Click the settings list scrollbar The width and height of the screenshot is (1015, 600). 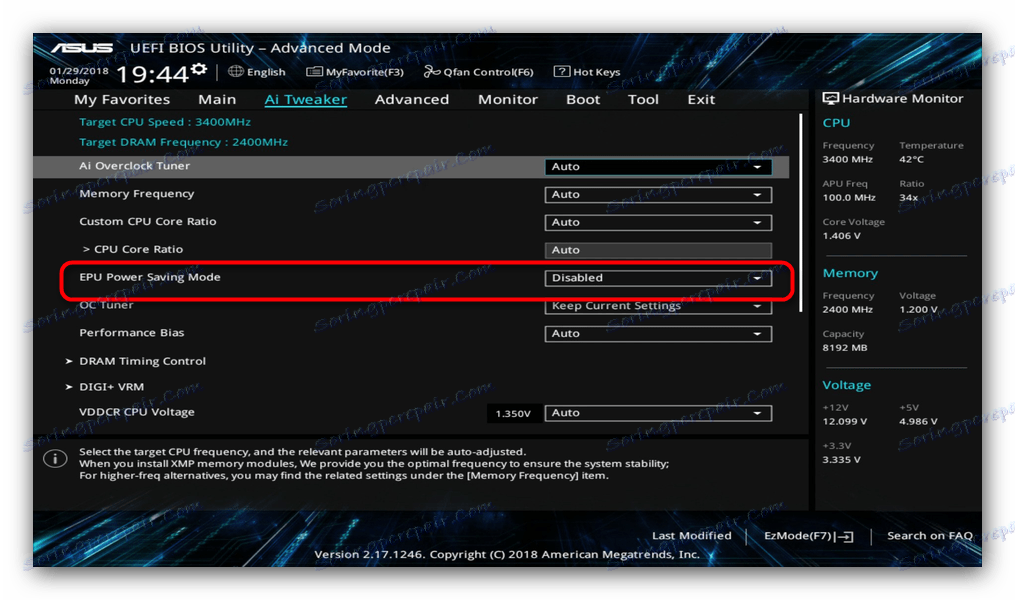click(x=801, y=212)
